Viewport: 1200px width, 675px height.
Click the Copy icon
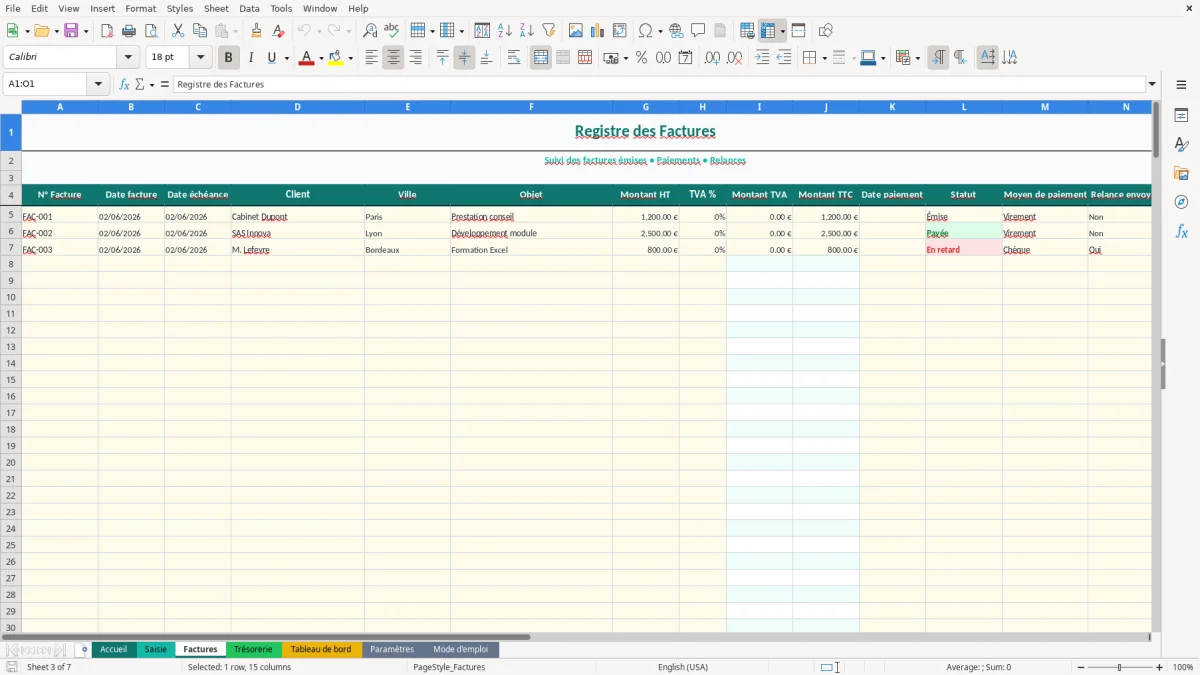(200, 31)
